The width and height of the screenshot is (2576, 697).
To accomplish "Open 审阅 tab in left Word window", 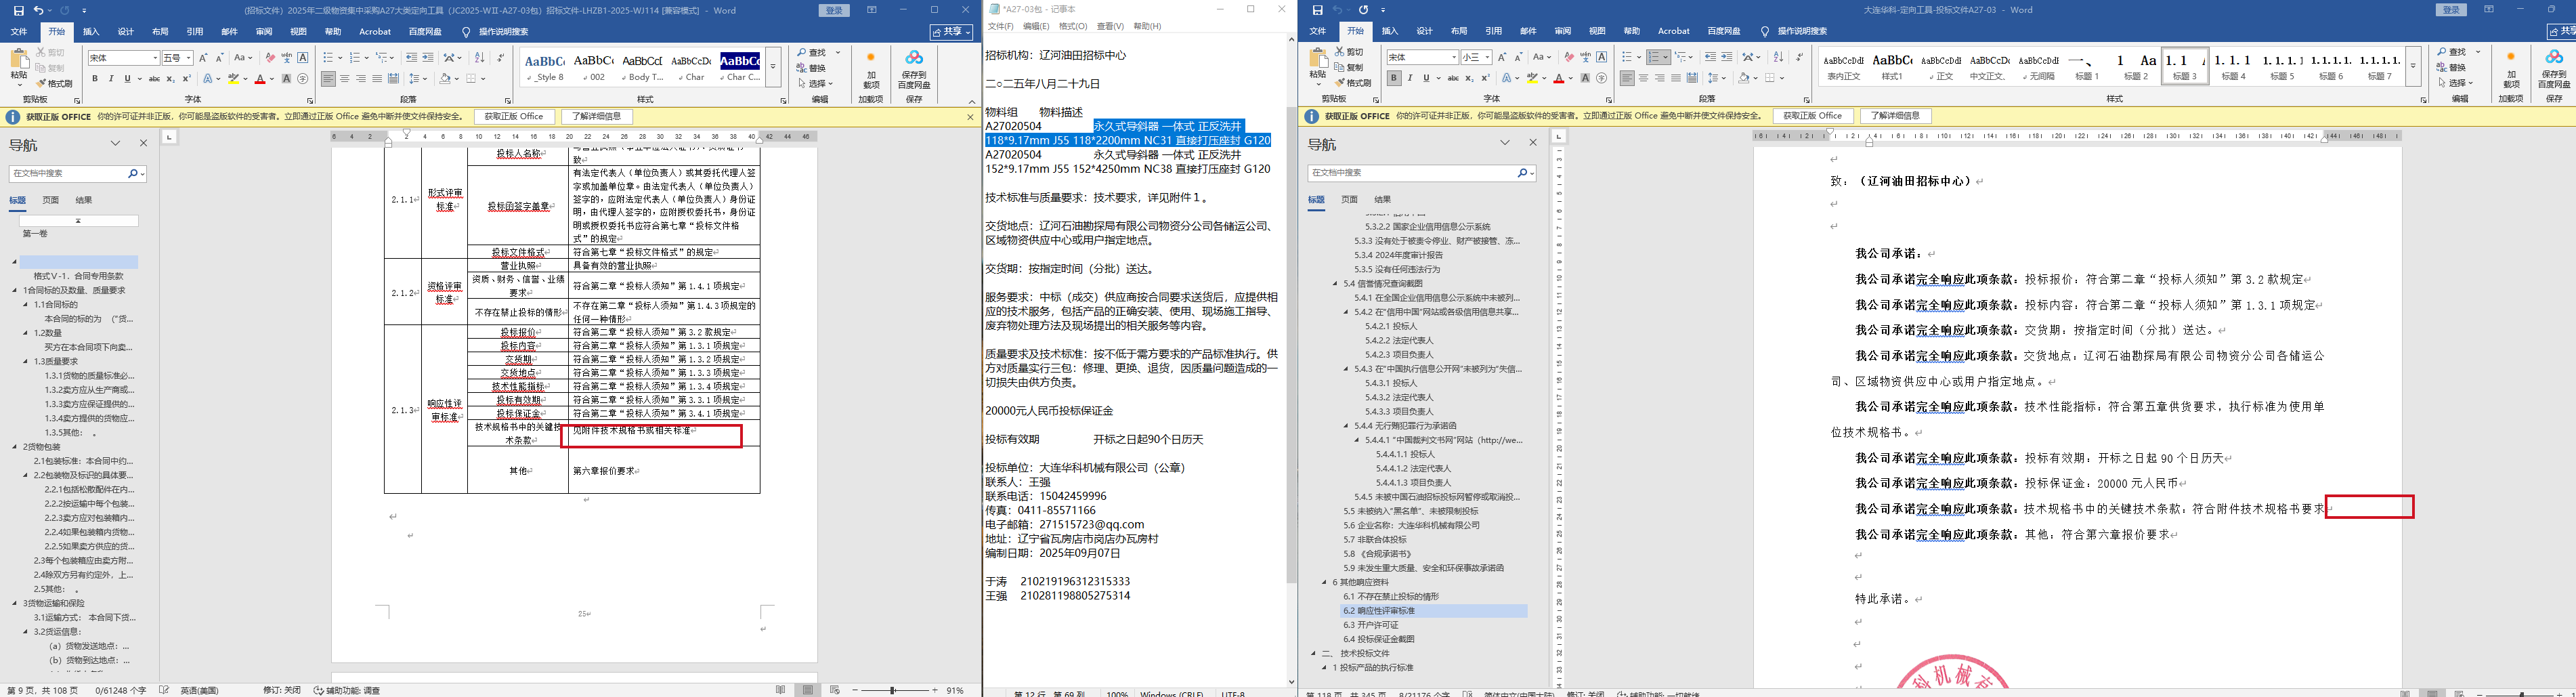I will [x=264, y=32].
